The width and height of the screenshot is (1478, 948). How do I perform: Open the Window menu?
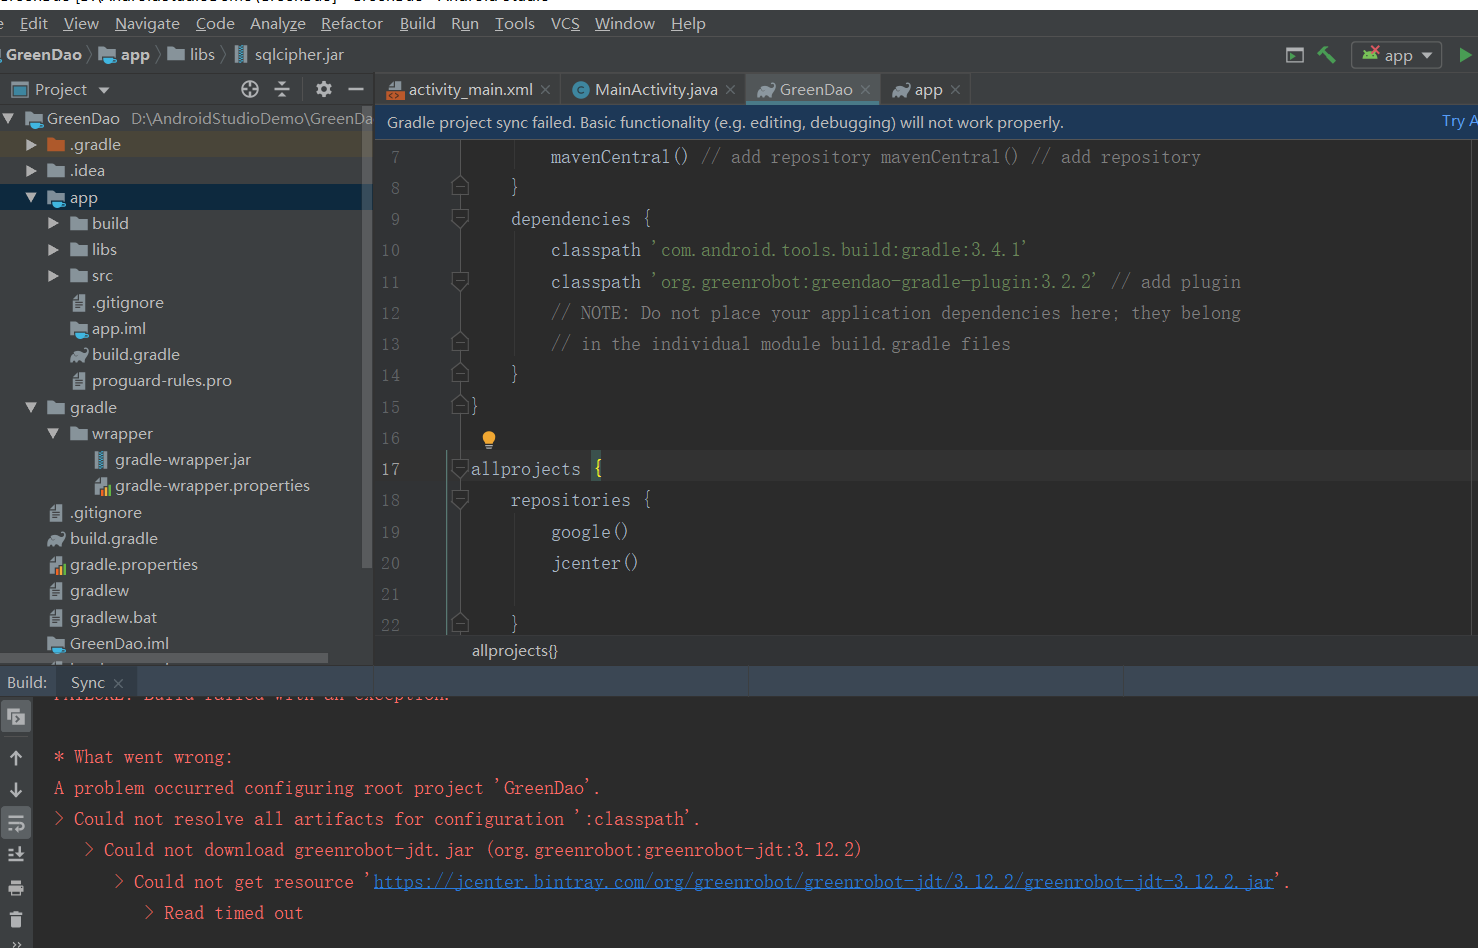[x=625, y=23]
